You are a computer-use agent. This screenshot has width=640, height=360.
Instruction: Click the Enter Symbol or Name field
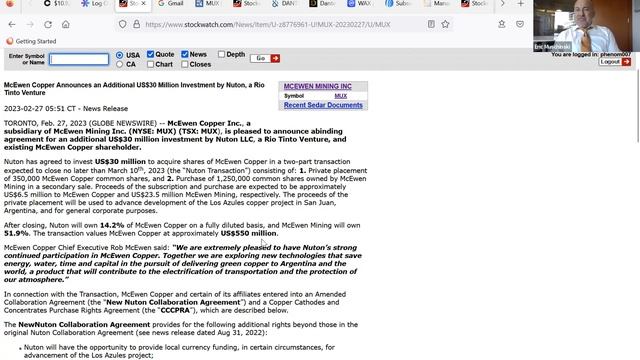pyautogui.click(x=79, y=59)
